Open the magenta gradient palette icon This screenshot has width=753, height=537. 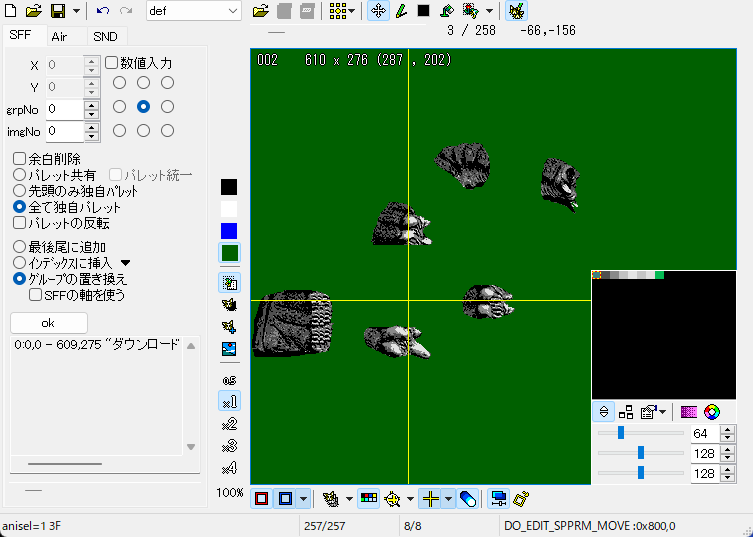689,412
